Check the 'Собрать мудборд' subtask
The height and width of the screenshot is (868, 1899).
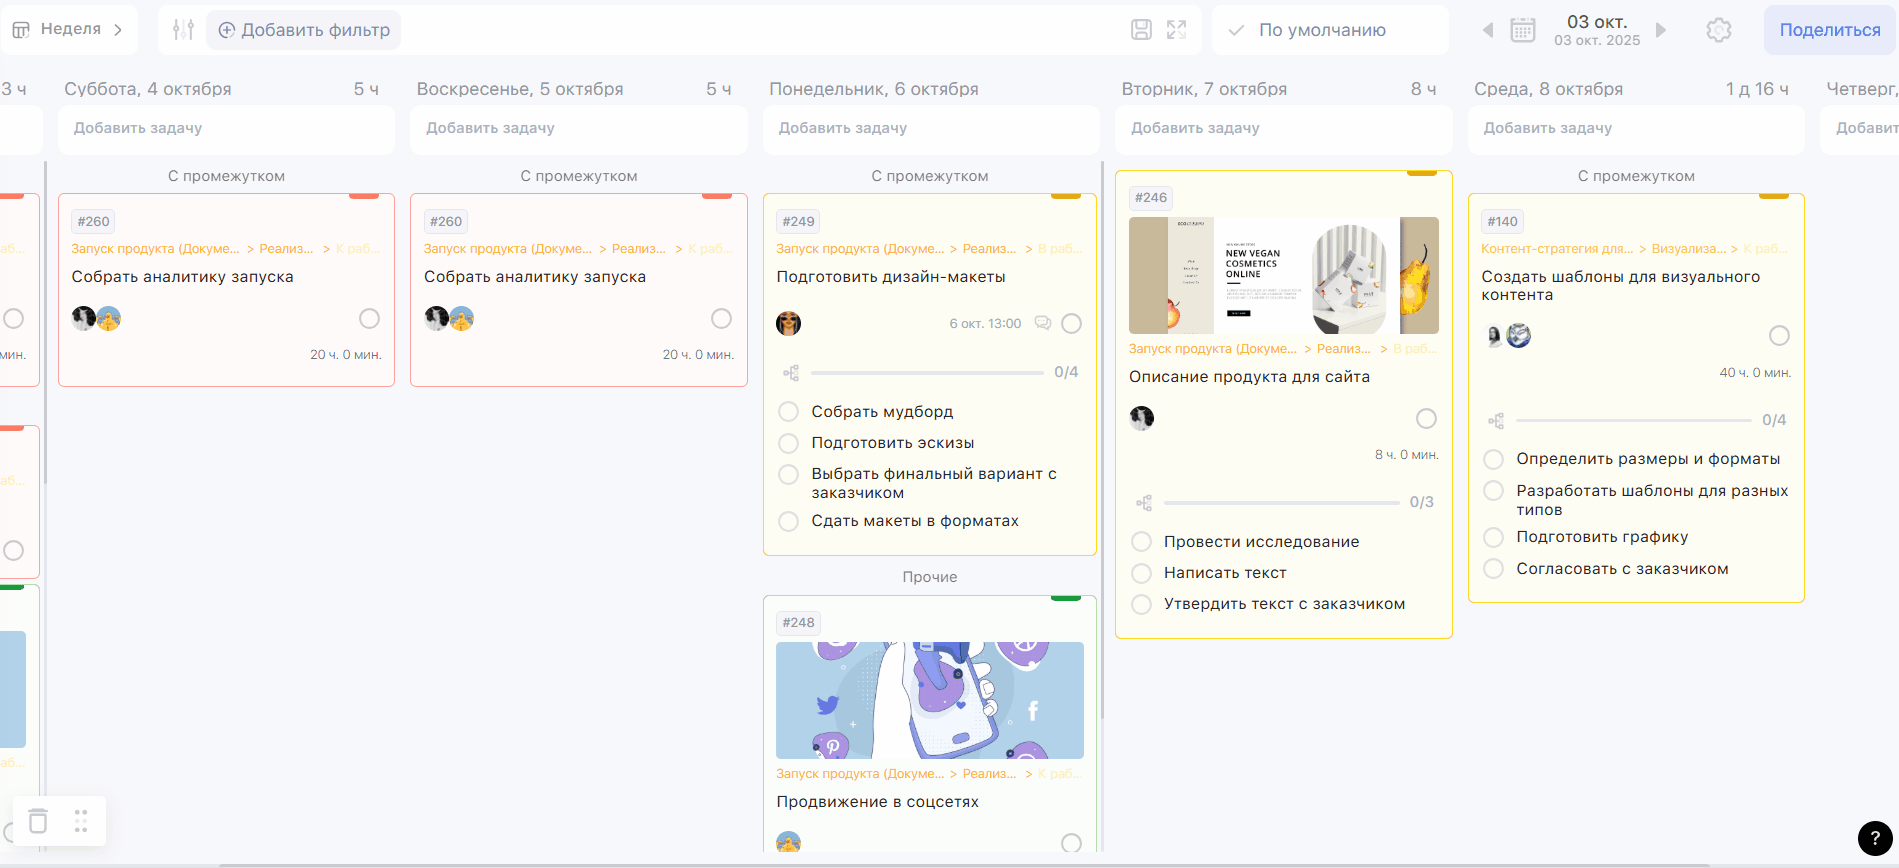[x=789, y=412]
